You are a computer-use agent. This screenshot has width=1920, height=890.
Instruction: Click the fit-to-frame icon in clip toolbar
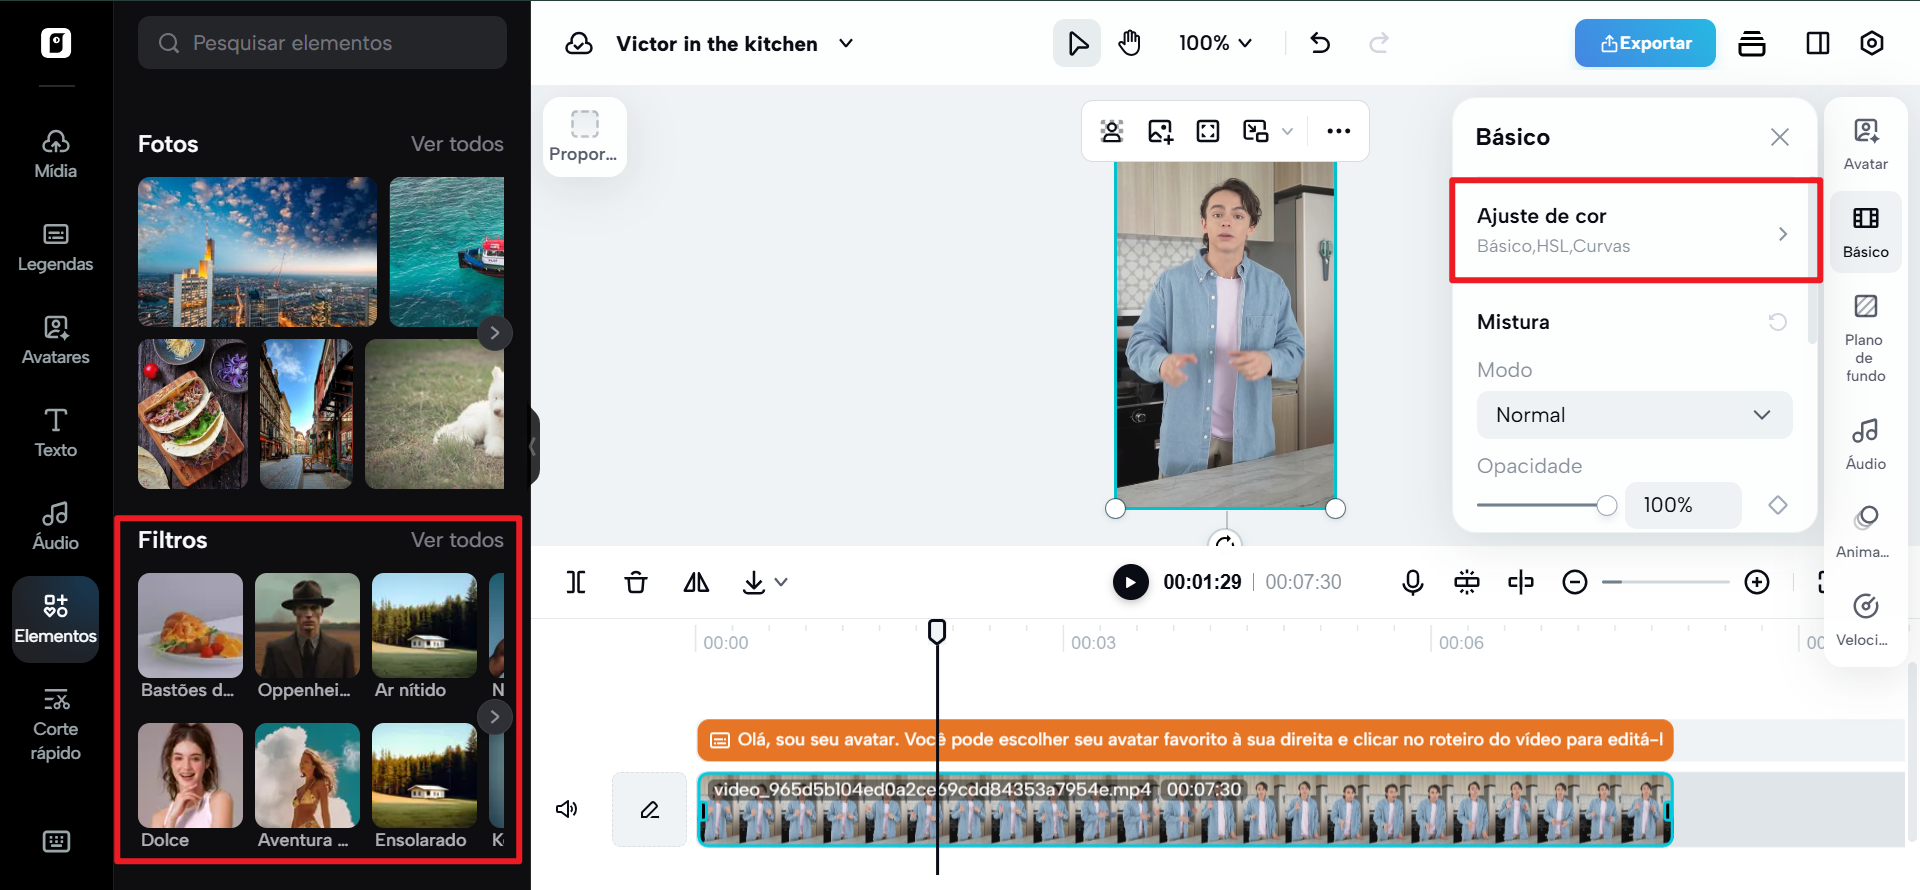pos(1208,131)
